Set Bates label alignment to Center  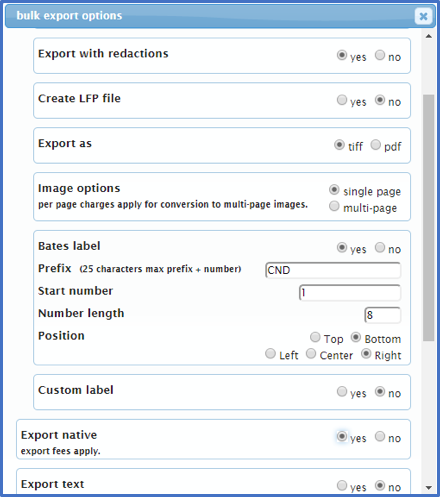click(311, 353)
